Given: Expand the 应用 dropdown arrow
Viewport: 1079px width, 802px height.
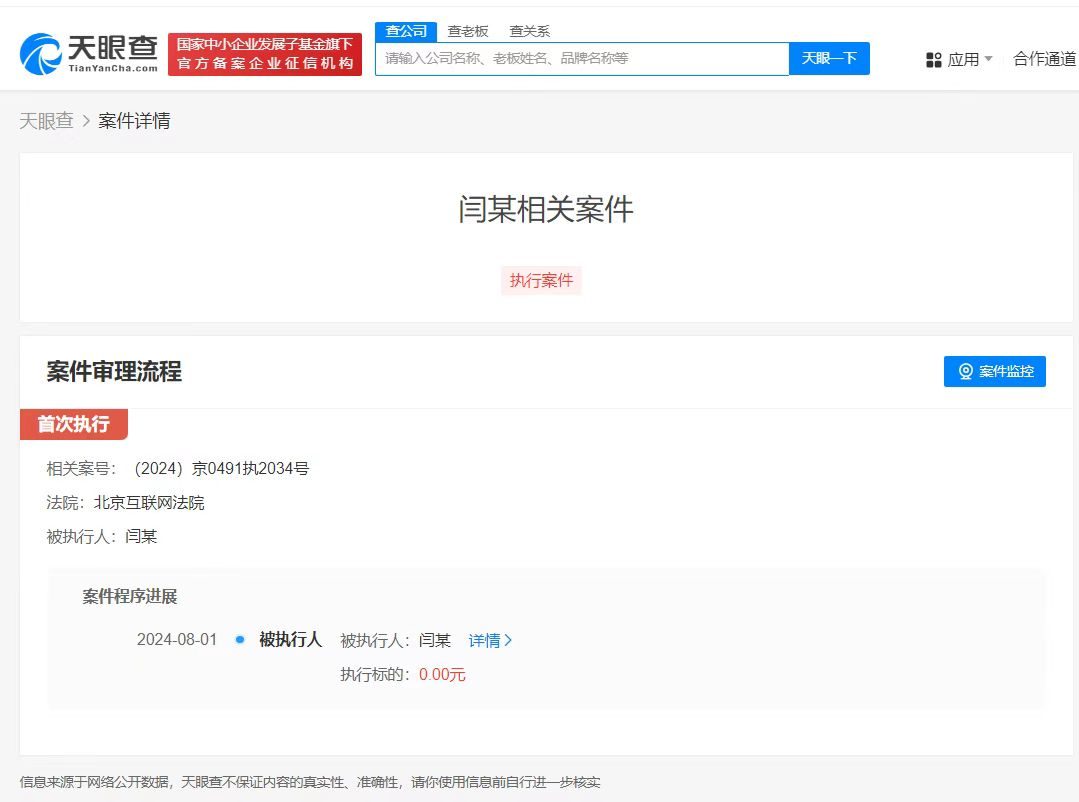Looking at the screenshot, I should click(990, 59).
